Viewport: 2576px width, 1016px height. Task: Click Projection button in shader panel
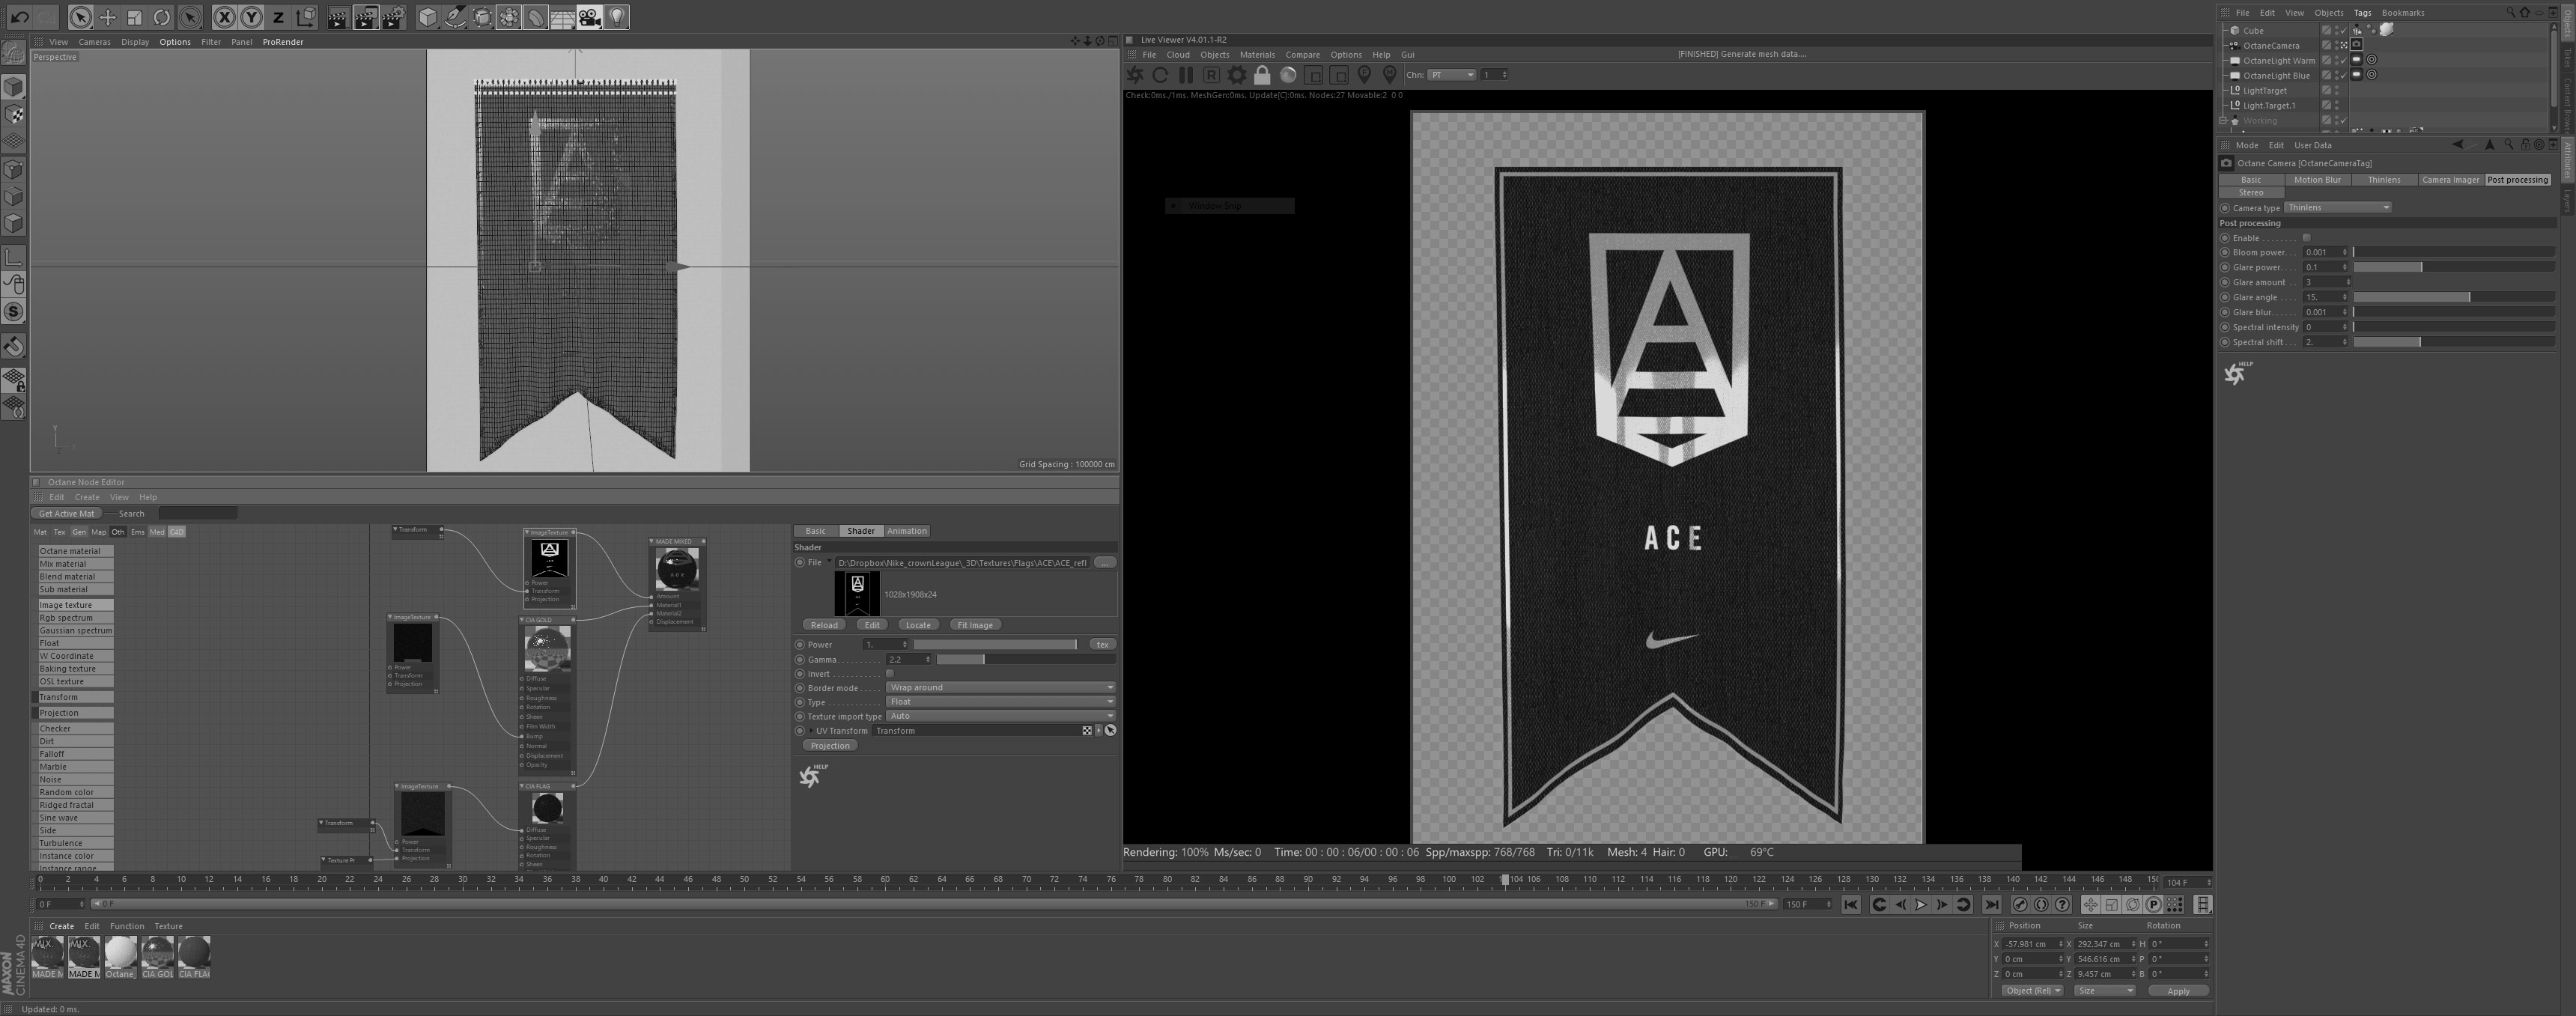tap(830, 746)
